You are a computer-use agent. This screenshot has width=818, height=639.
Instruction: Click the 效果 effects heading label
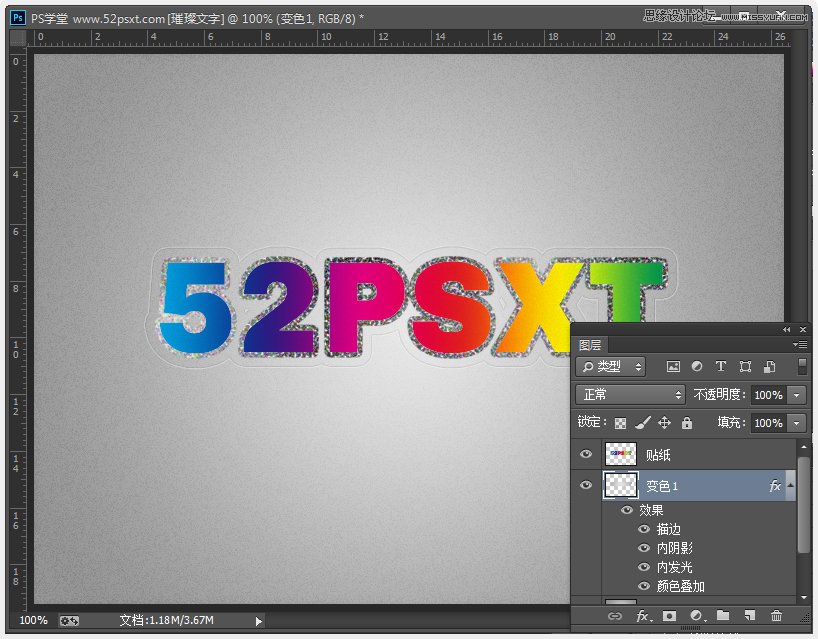point(652,510)
